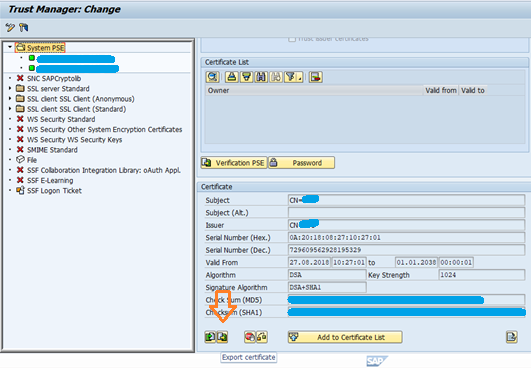Click the Valid From date 27.08.2018 field

coord(309,262)
